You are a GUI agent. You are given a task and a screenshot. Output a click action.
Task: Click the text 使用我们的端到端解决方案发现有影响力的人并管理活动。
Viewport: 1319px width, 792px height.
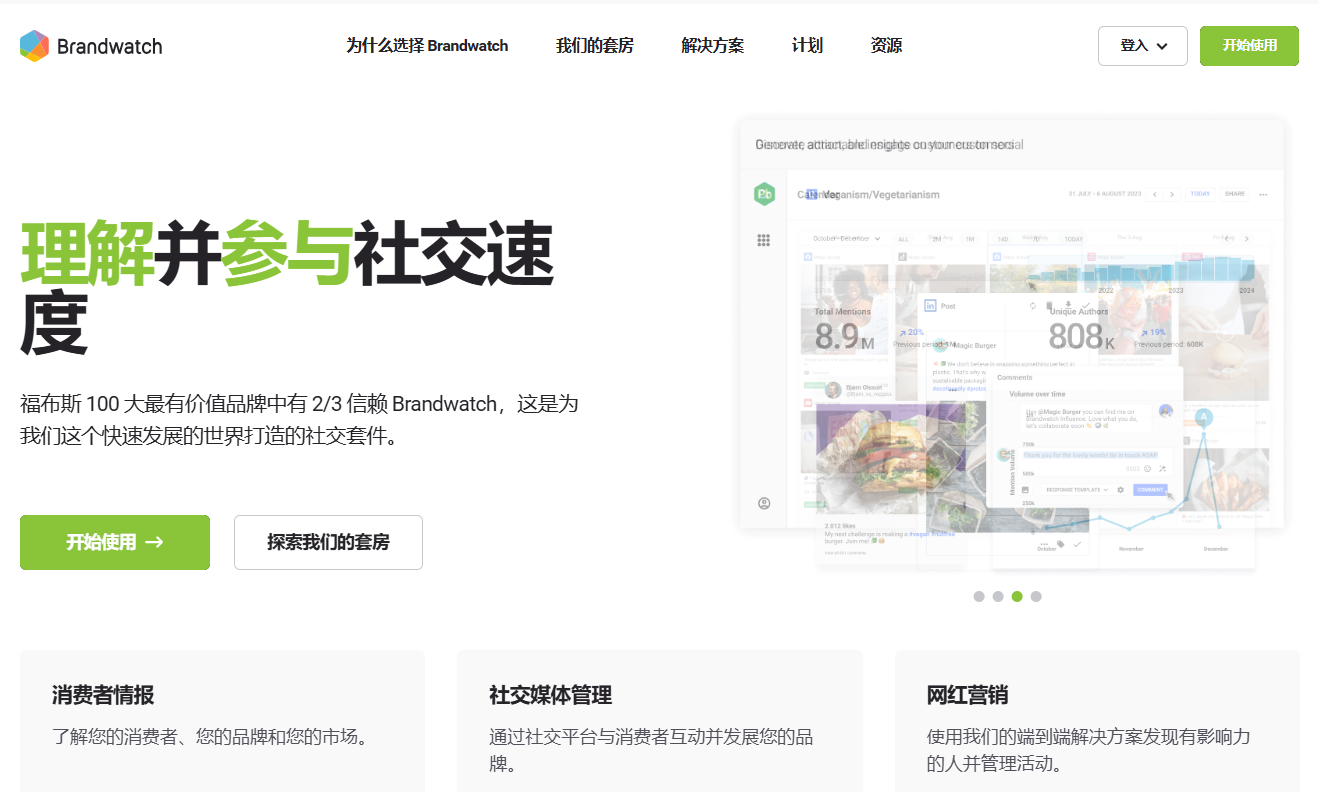pos(1089,751)
